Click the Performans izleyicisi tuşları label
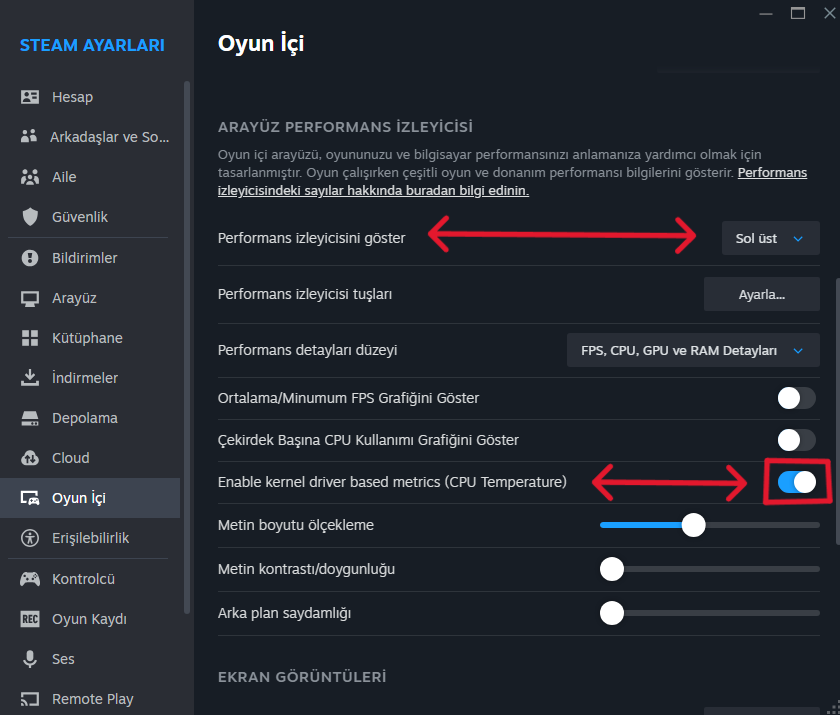 pyautogui.click(x=305, y=294)
